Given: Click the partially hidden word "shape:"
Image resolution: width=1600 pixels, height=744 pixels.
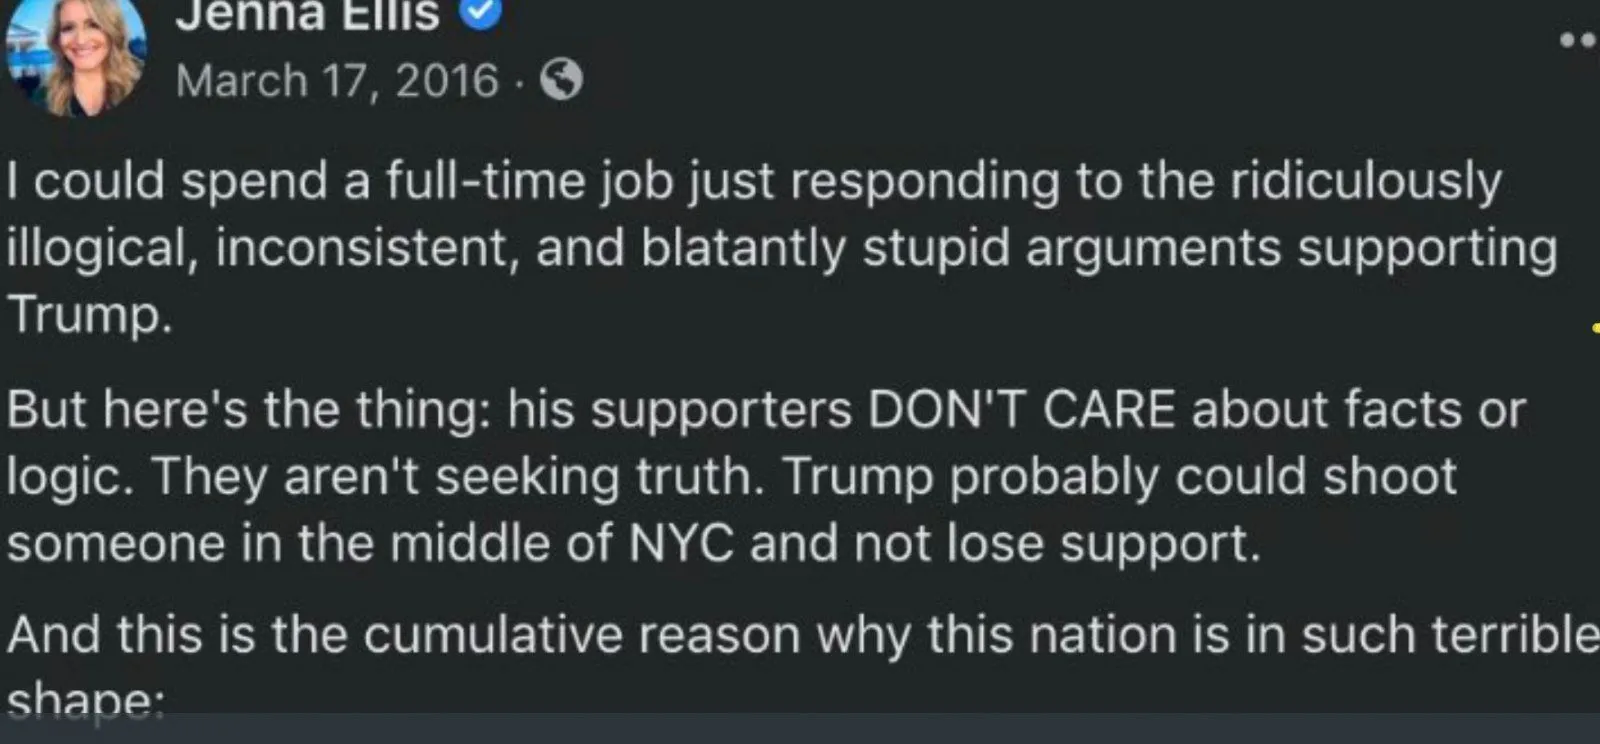Looking at the screenshot, I should coord(85,702).
